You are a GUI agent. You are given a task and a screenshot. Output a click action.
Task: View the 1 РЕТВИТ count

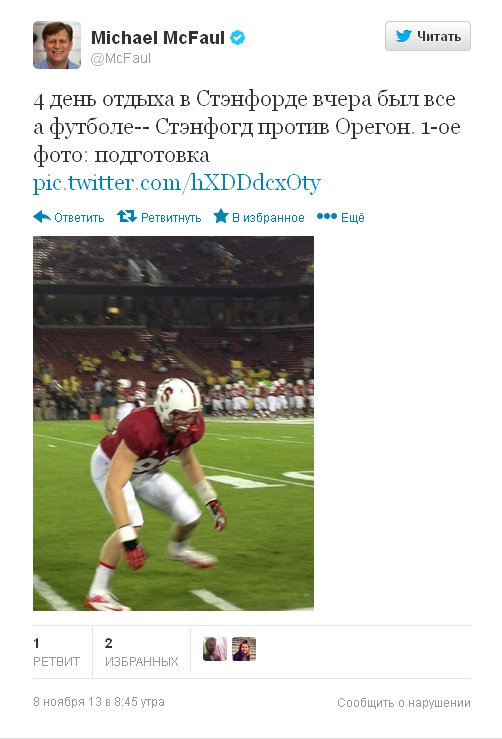[57, 652]
